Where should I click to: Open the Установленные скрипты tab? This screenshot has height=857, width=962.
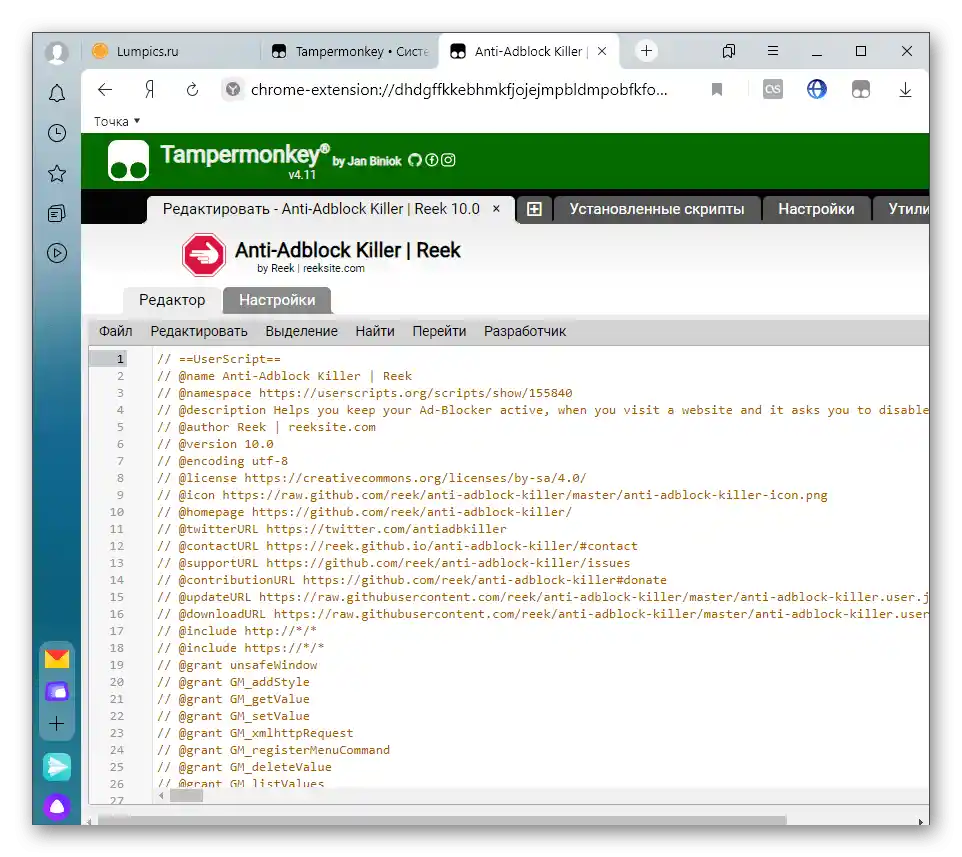(x=656, y=209)
